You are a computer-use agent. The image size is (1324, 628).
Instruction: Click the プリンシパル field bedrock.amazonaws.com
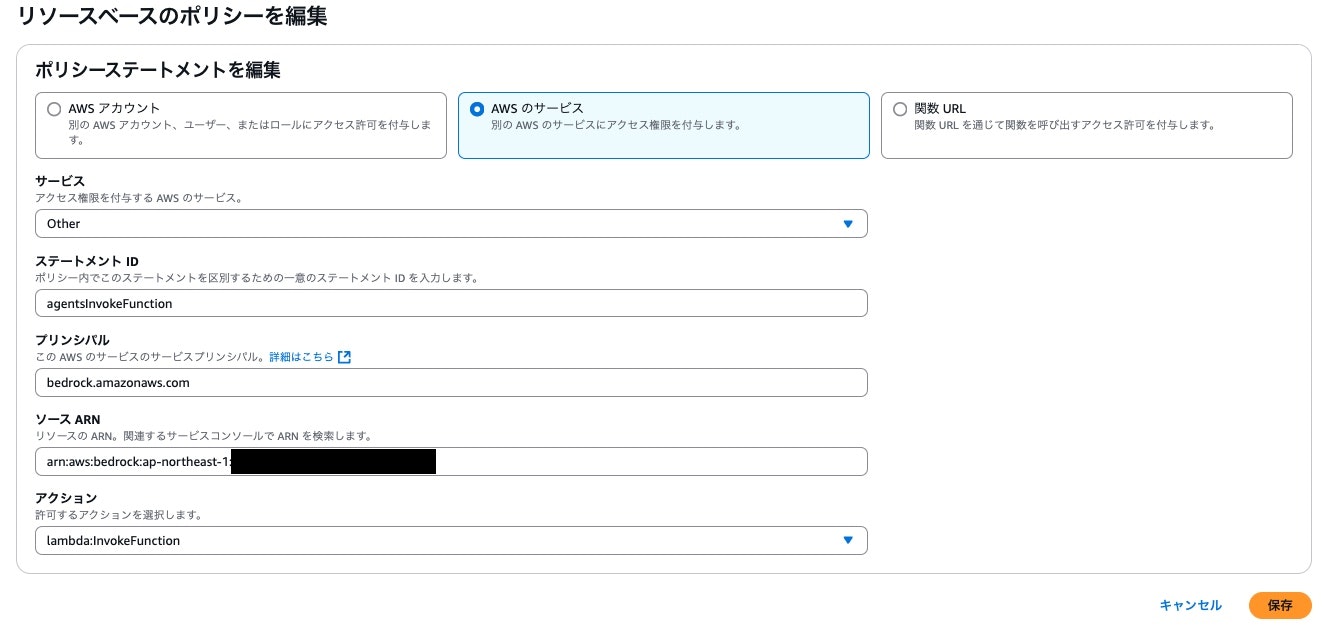(x=451, y=382)
